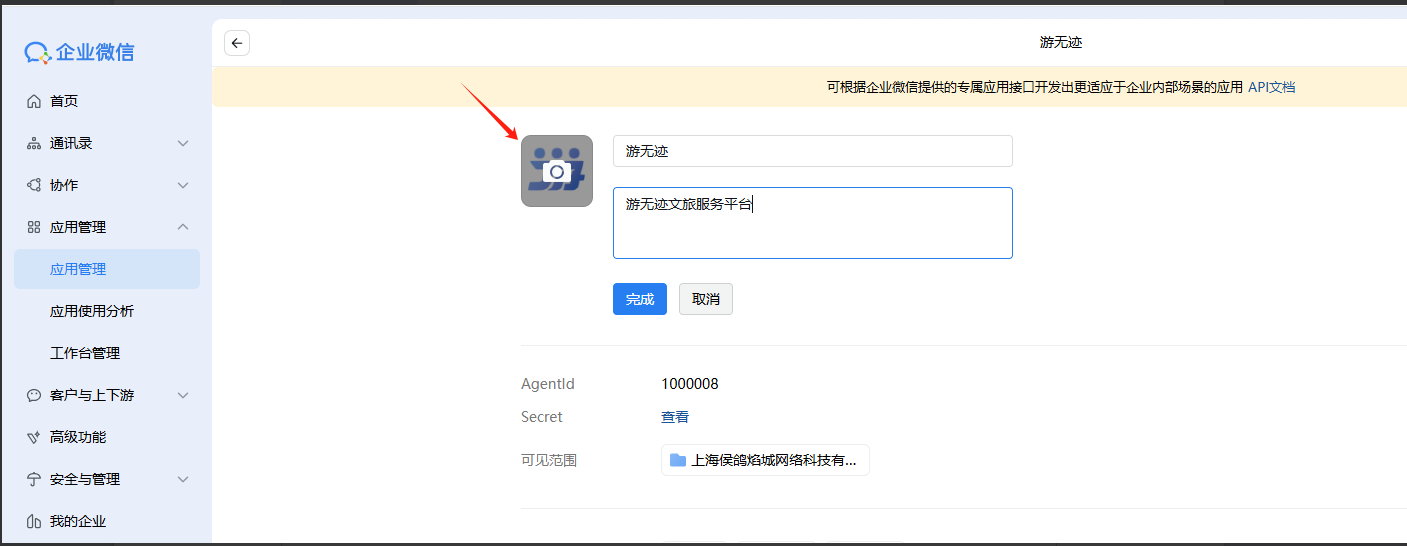Click the 协作 collaboration icon
The image size is (1407, 546).
(x=34, y=185)
